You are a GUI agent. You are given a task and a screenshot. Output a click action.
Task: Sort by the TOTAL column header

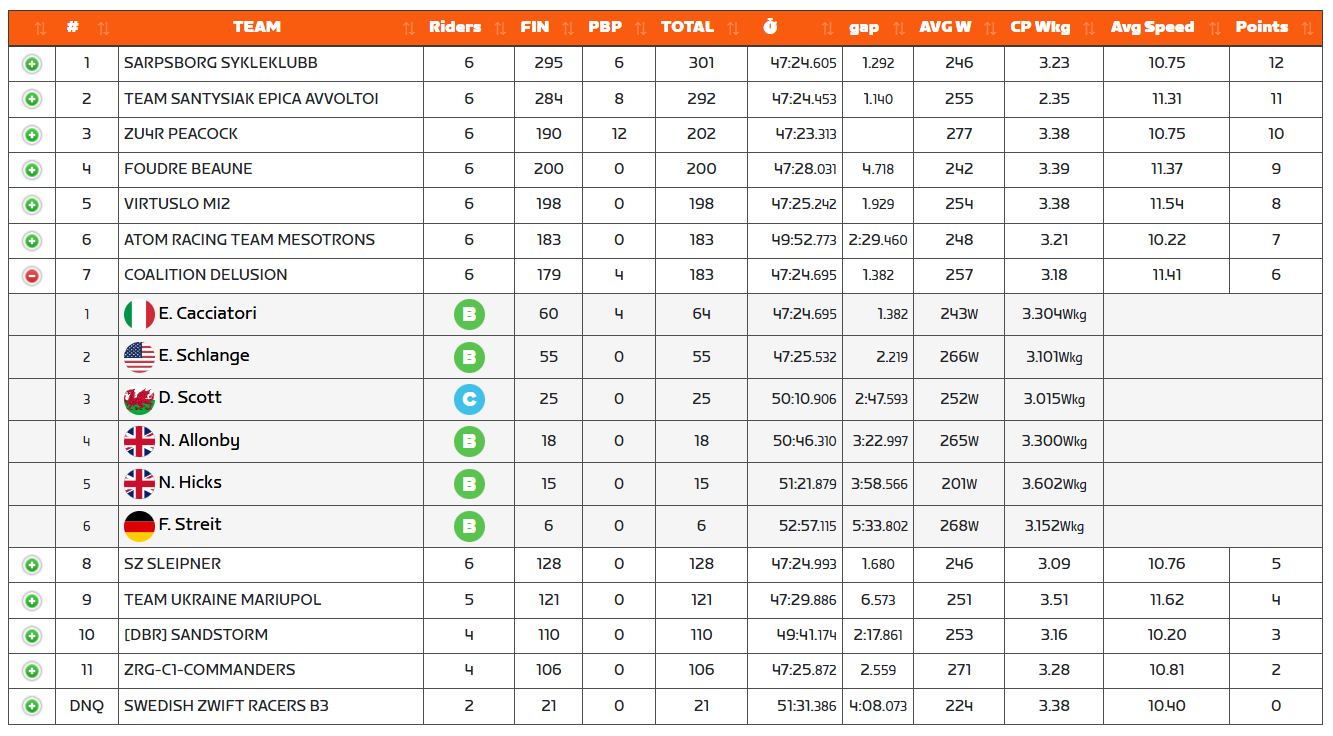tap(687, 27)
